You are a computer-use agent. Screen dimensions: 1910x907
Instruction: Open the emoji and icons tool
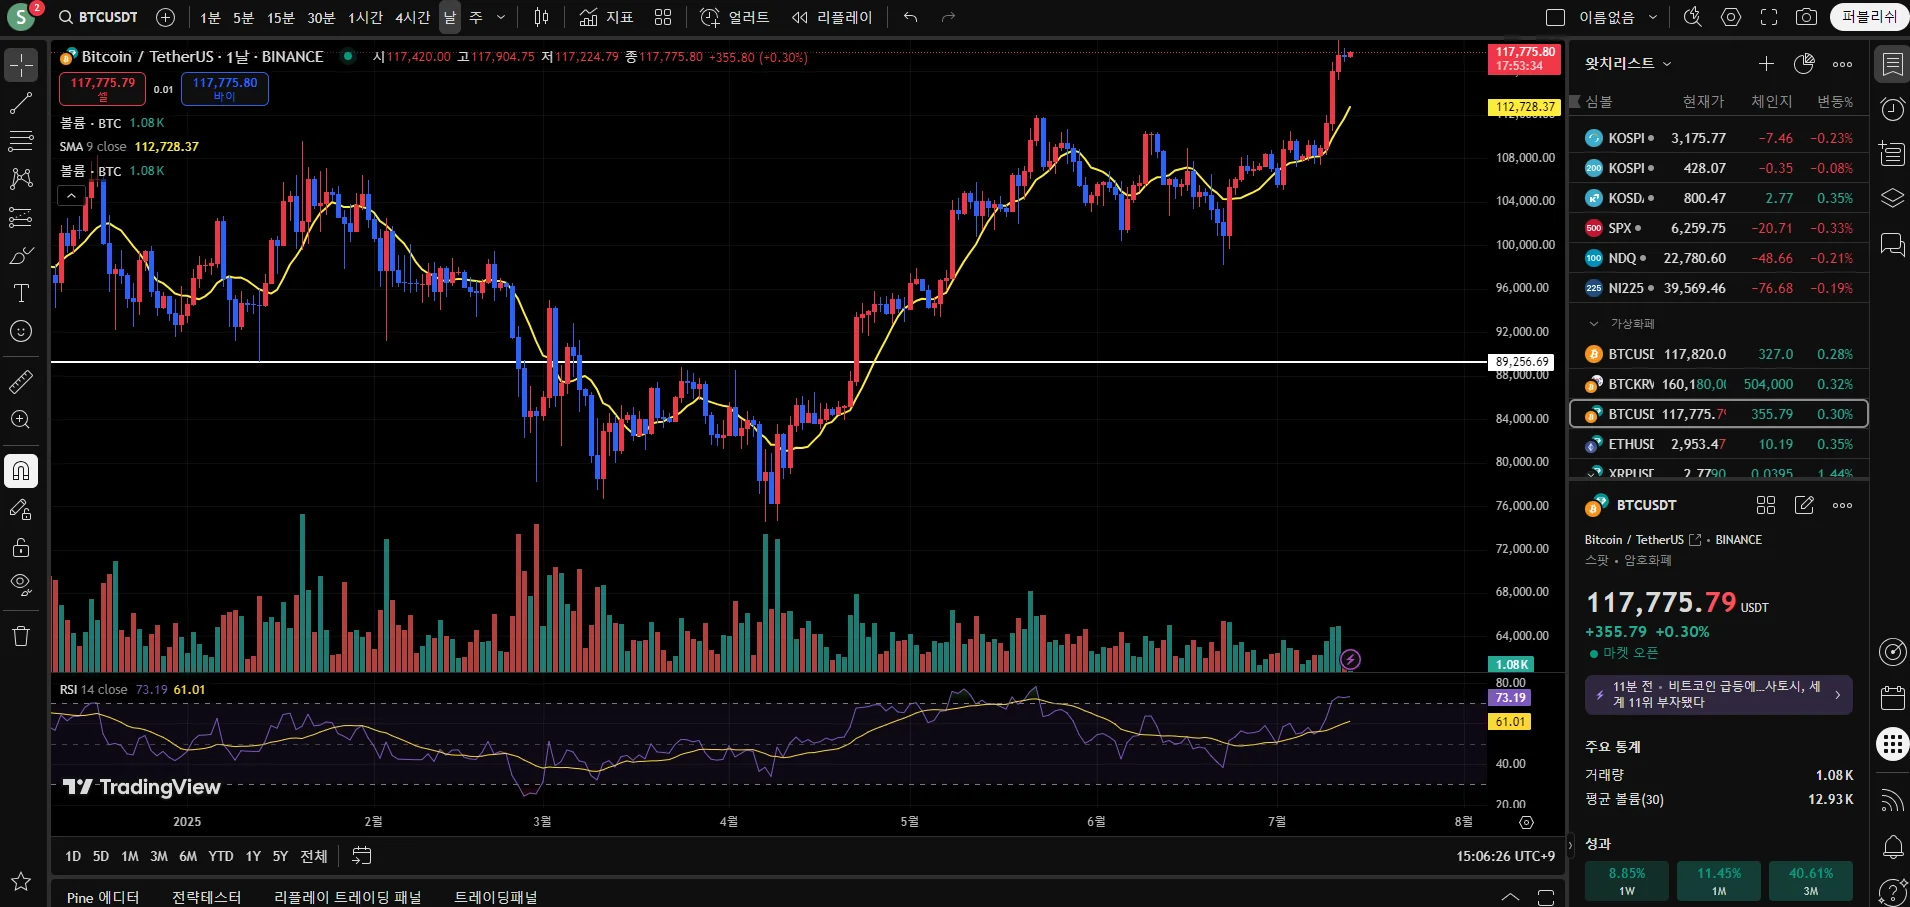click(21, 331)
